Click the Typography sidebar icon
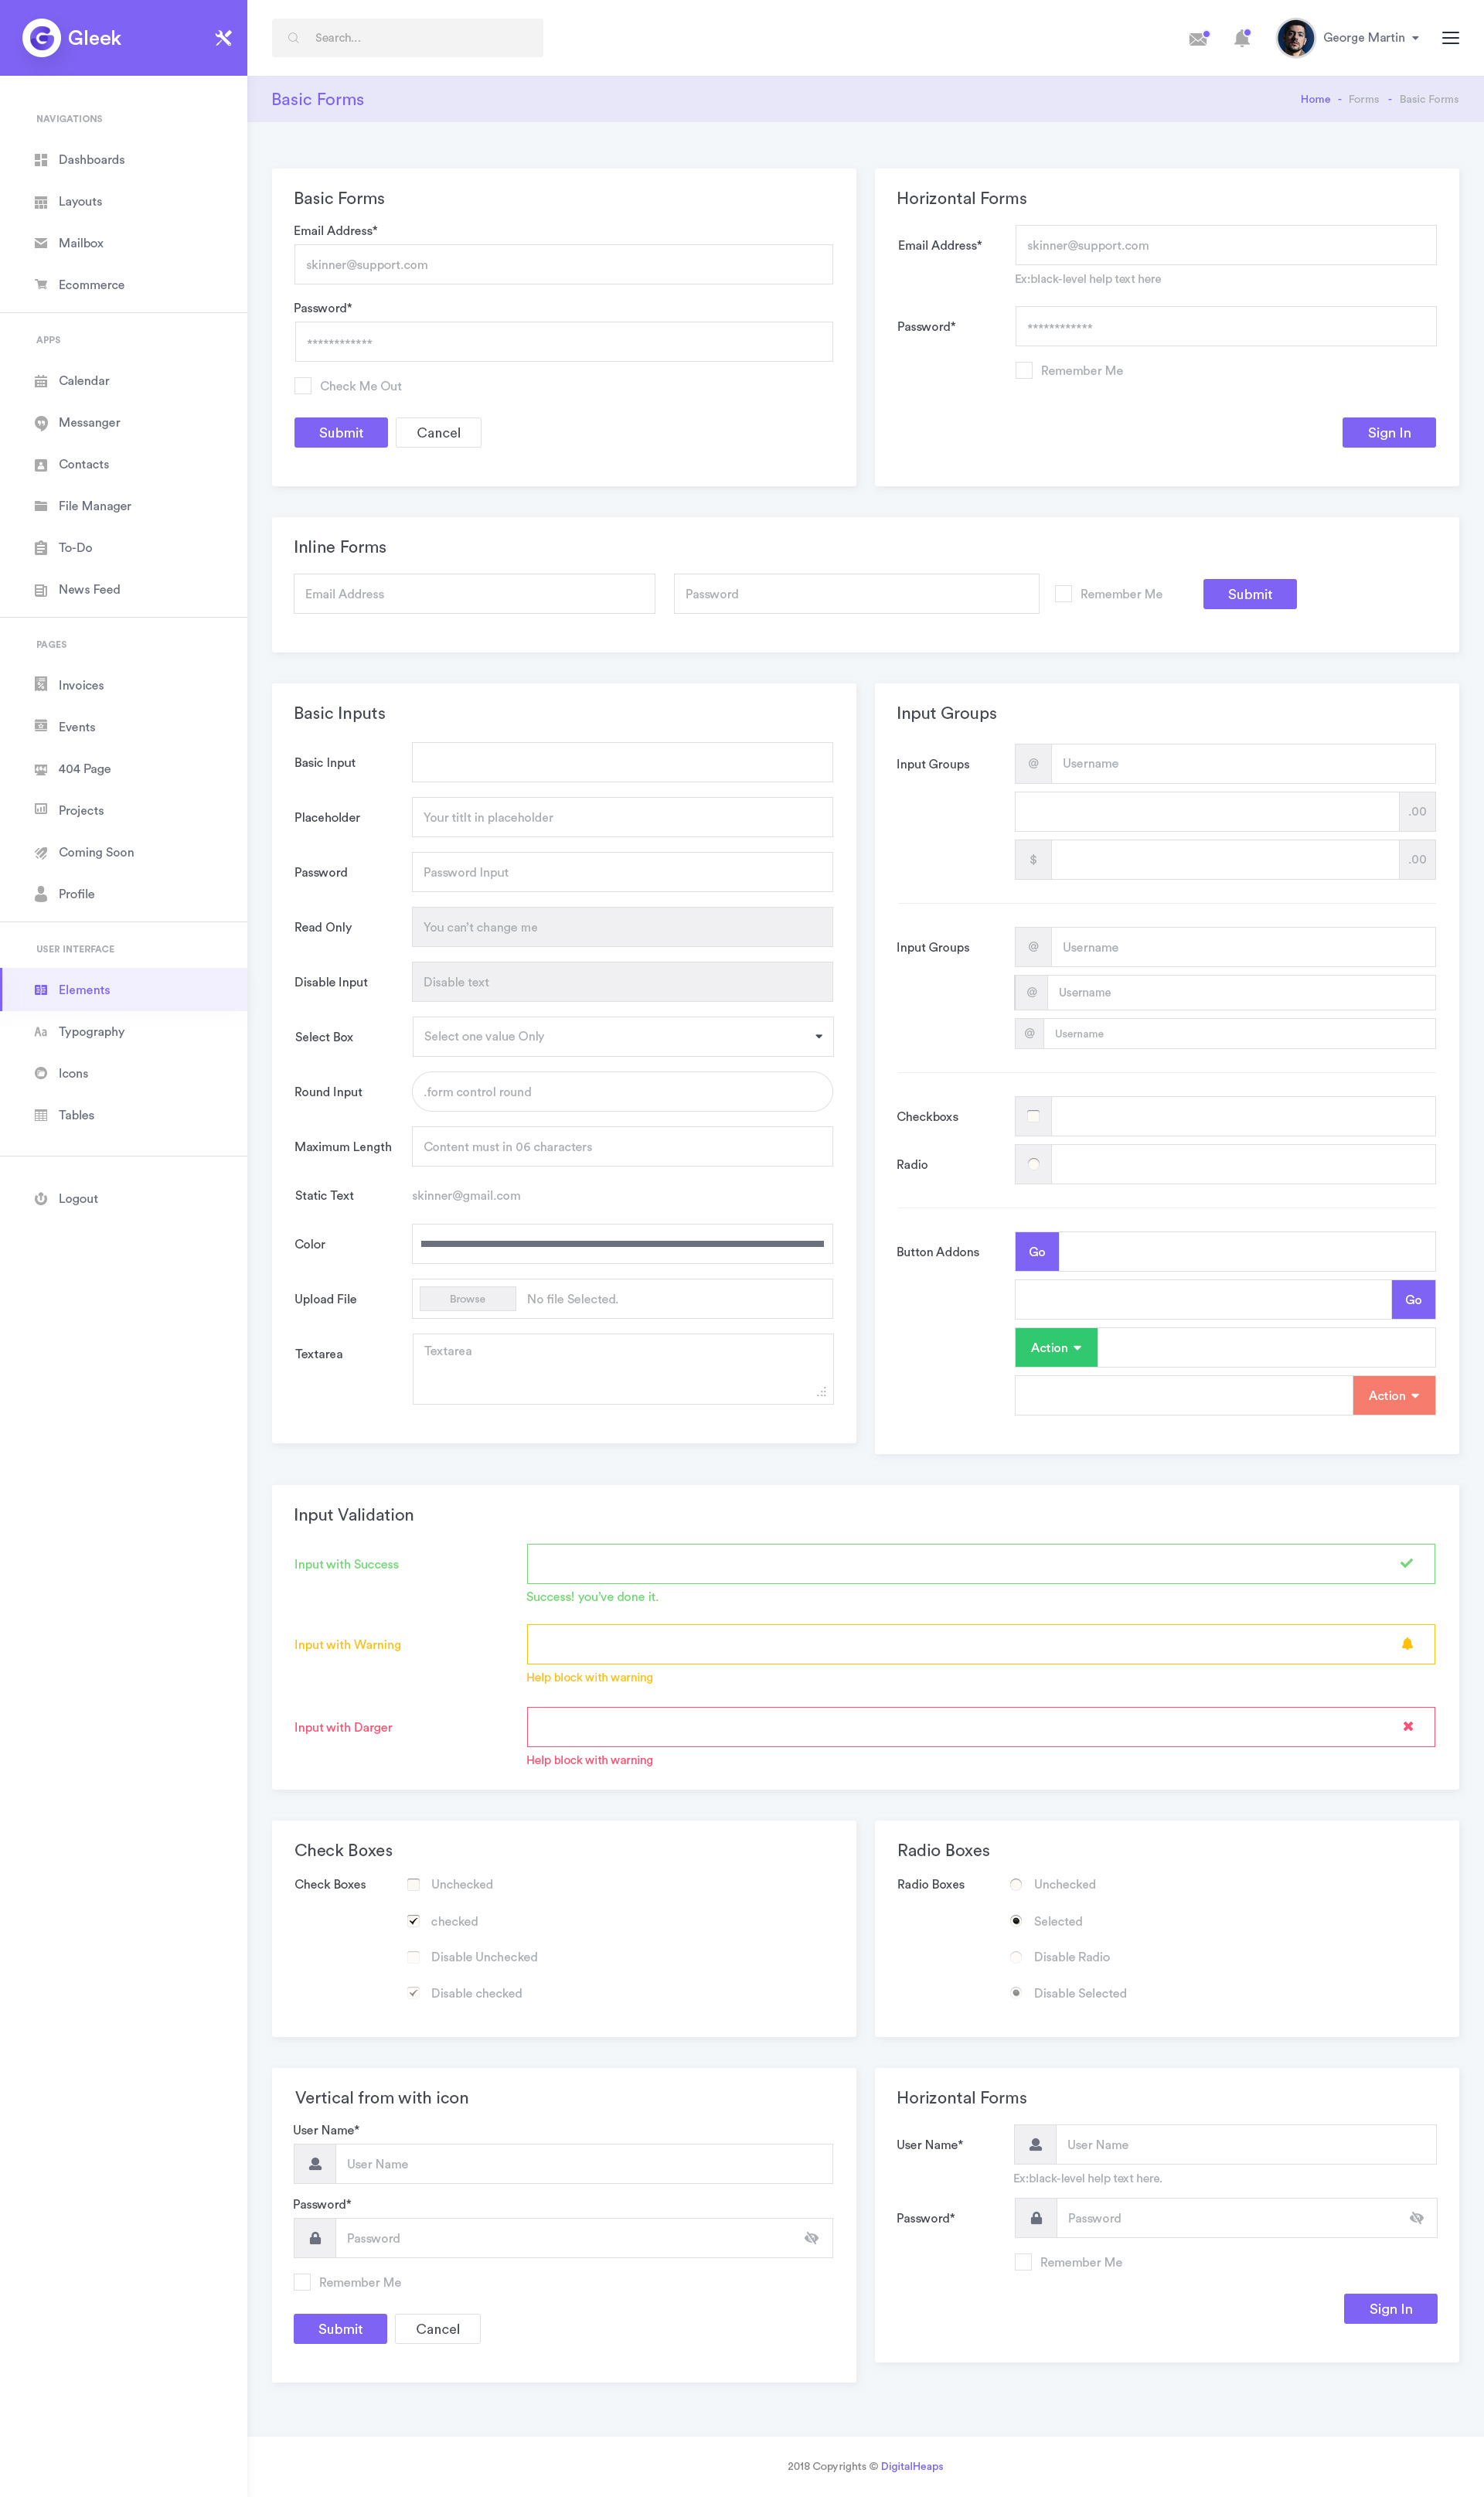 coord(40,1031)
